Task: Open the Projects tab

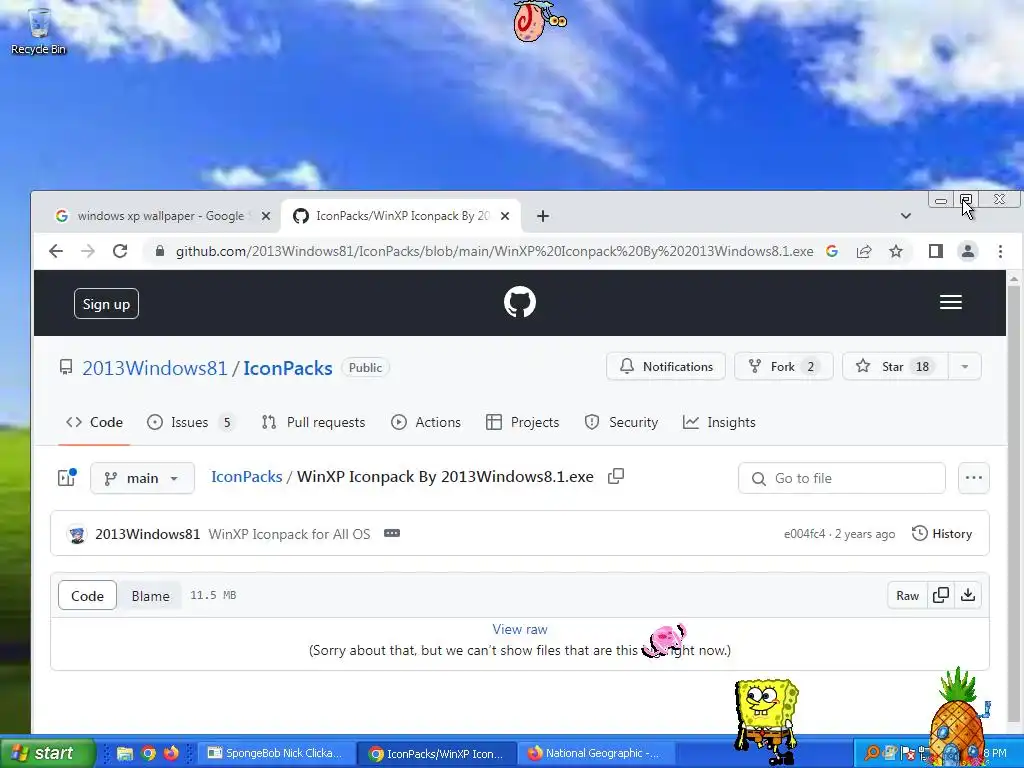Action: [x=522, y=423]
